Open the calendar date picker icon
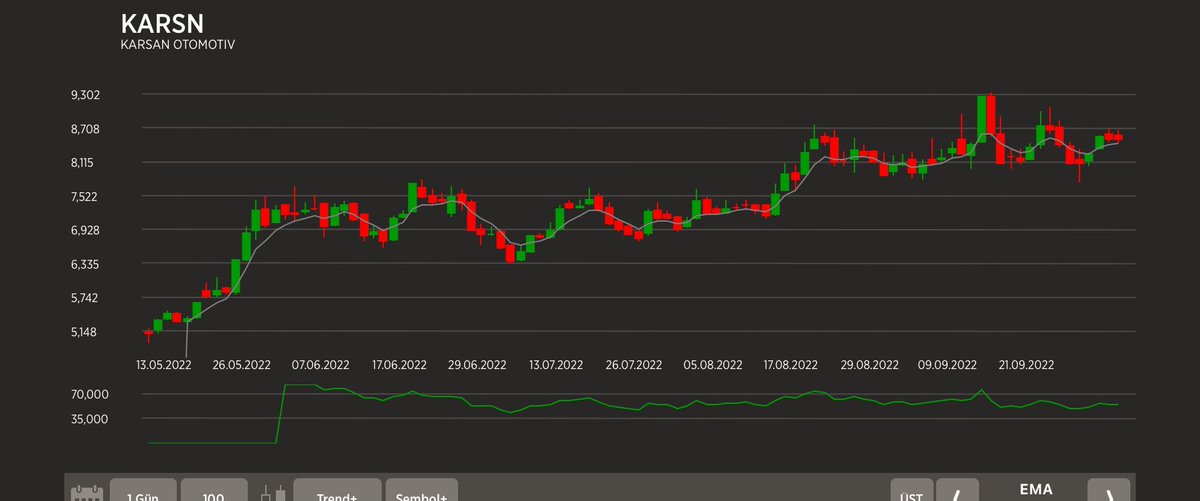Image resolution: width=1200 pixels, height=501 pixels. click(87, 492)
